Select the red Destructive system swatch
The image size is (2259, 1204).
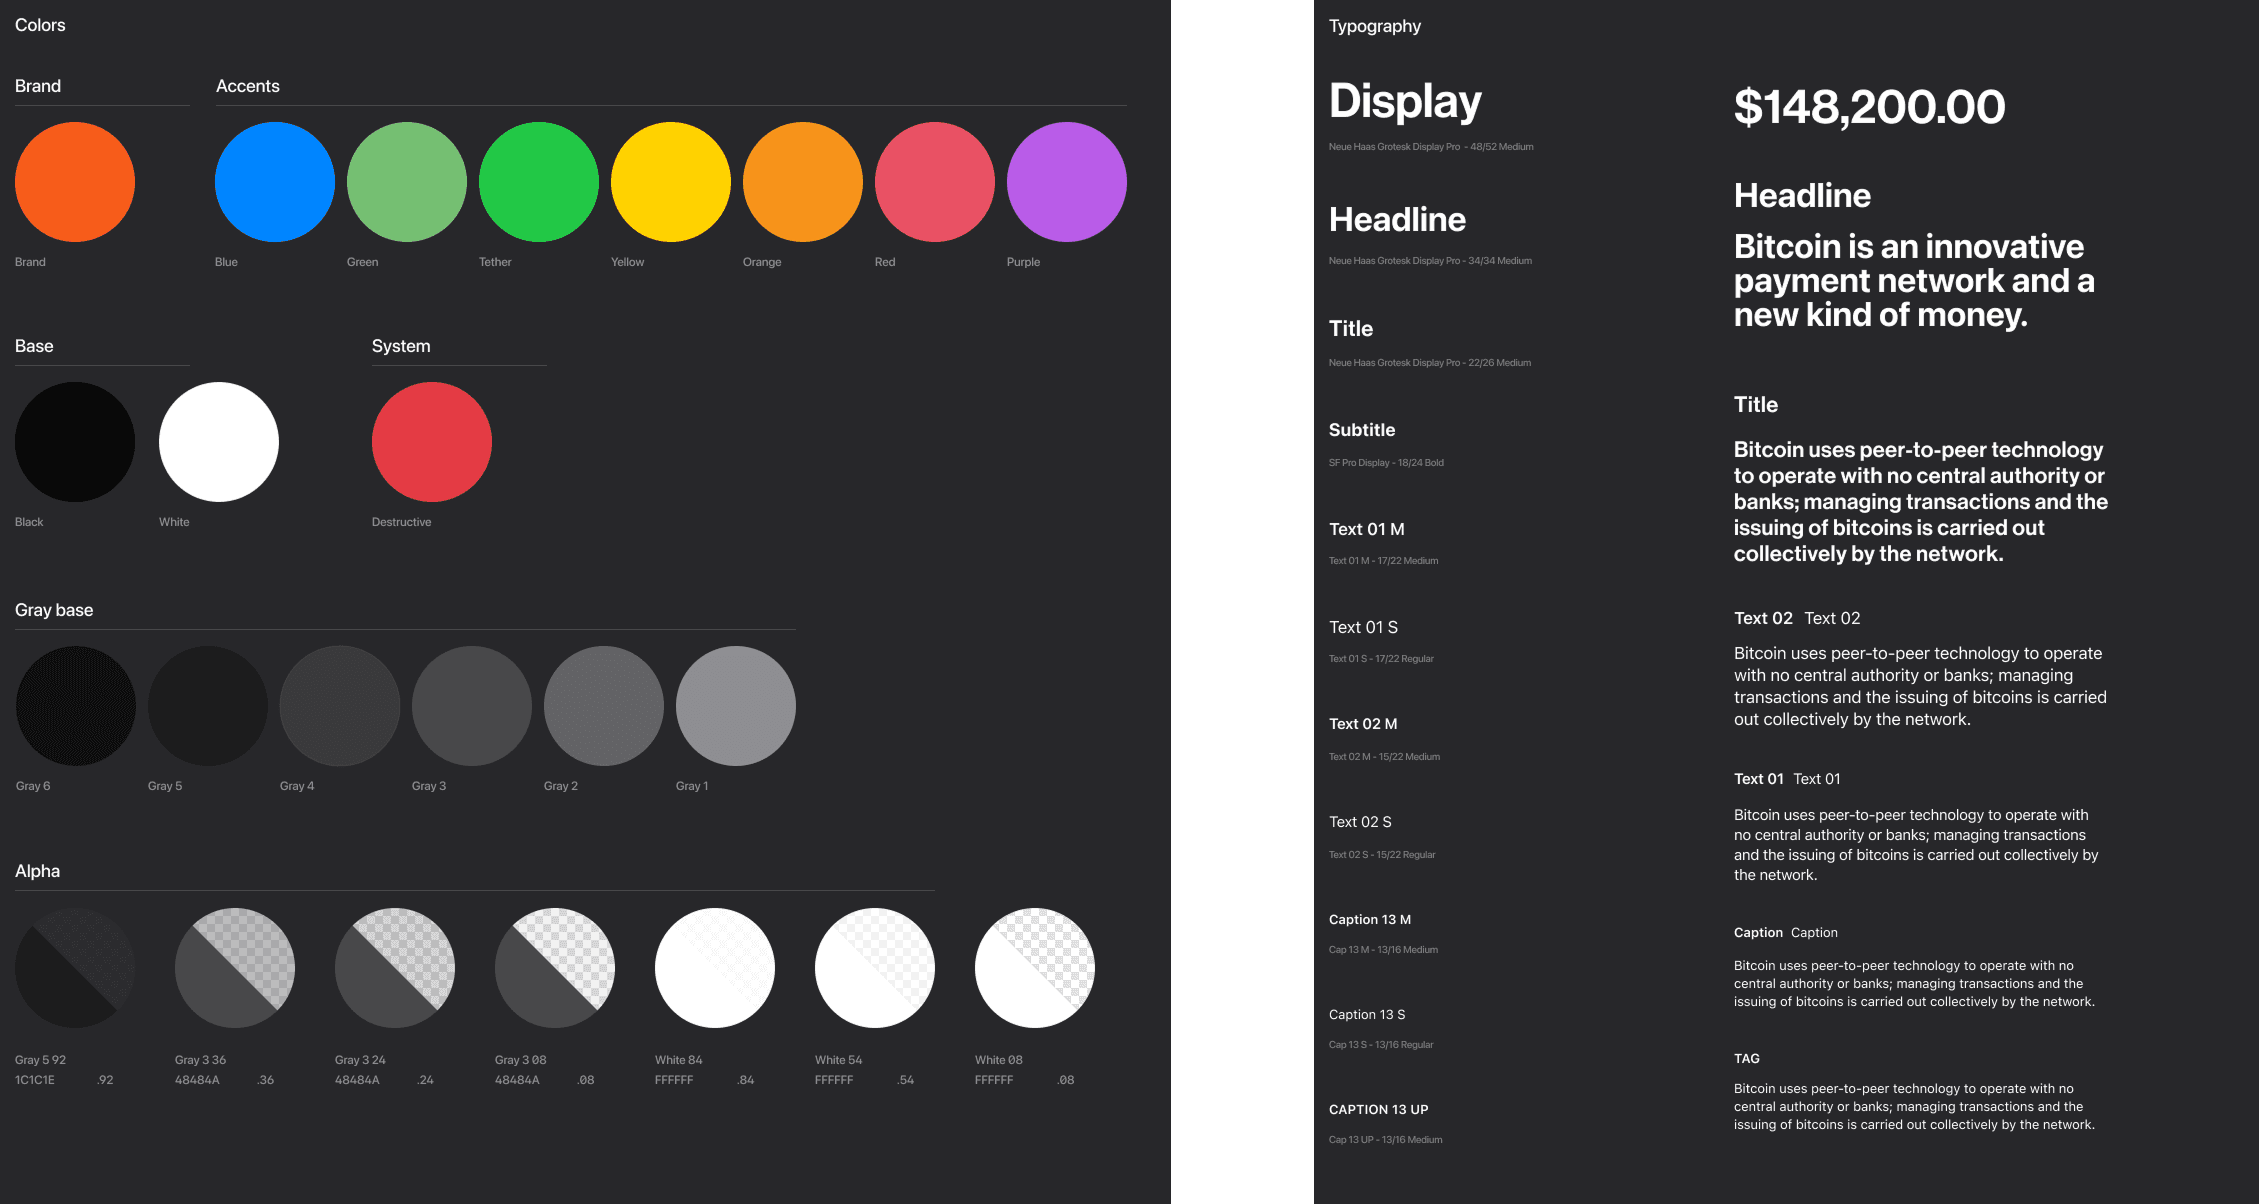coord(432,442)
